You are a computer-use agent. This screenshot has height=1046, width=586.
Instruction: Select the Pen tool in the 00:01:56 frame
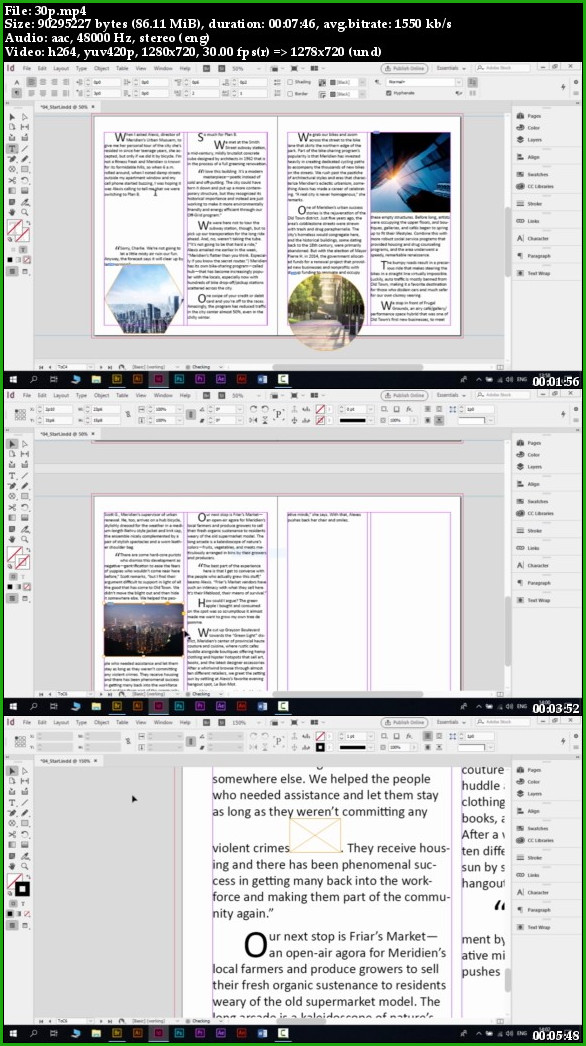pos(12,159)
